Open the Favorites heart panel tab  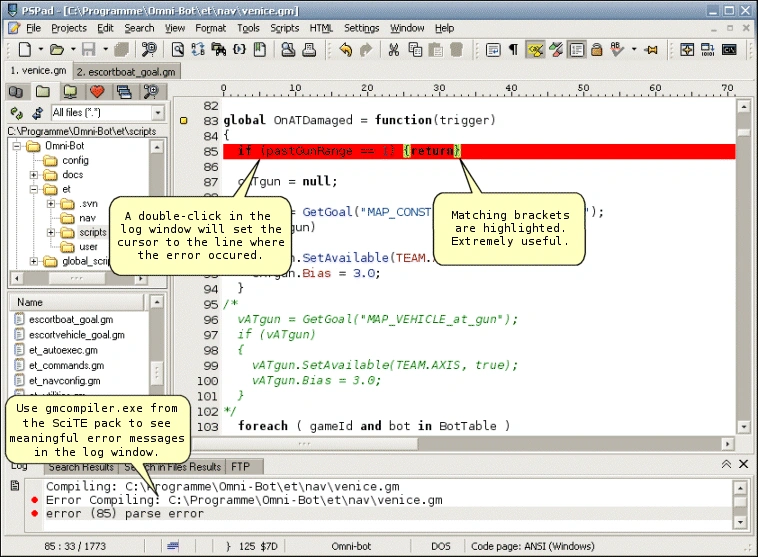click(x=97, y=92)
